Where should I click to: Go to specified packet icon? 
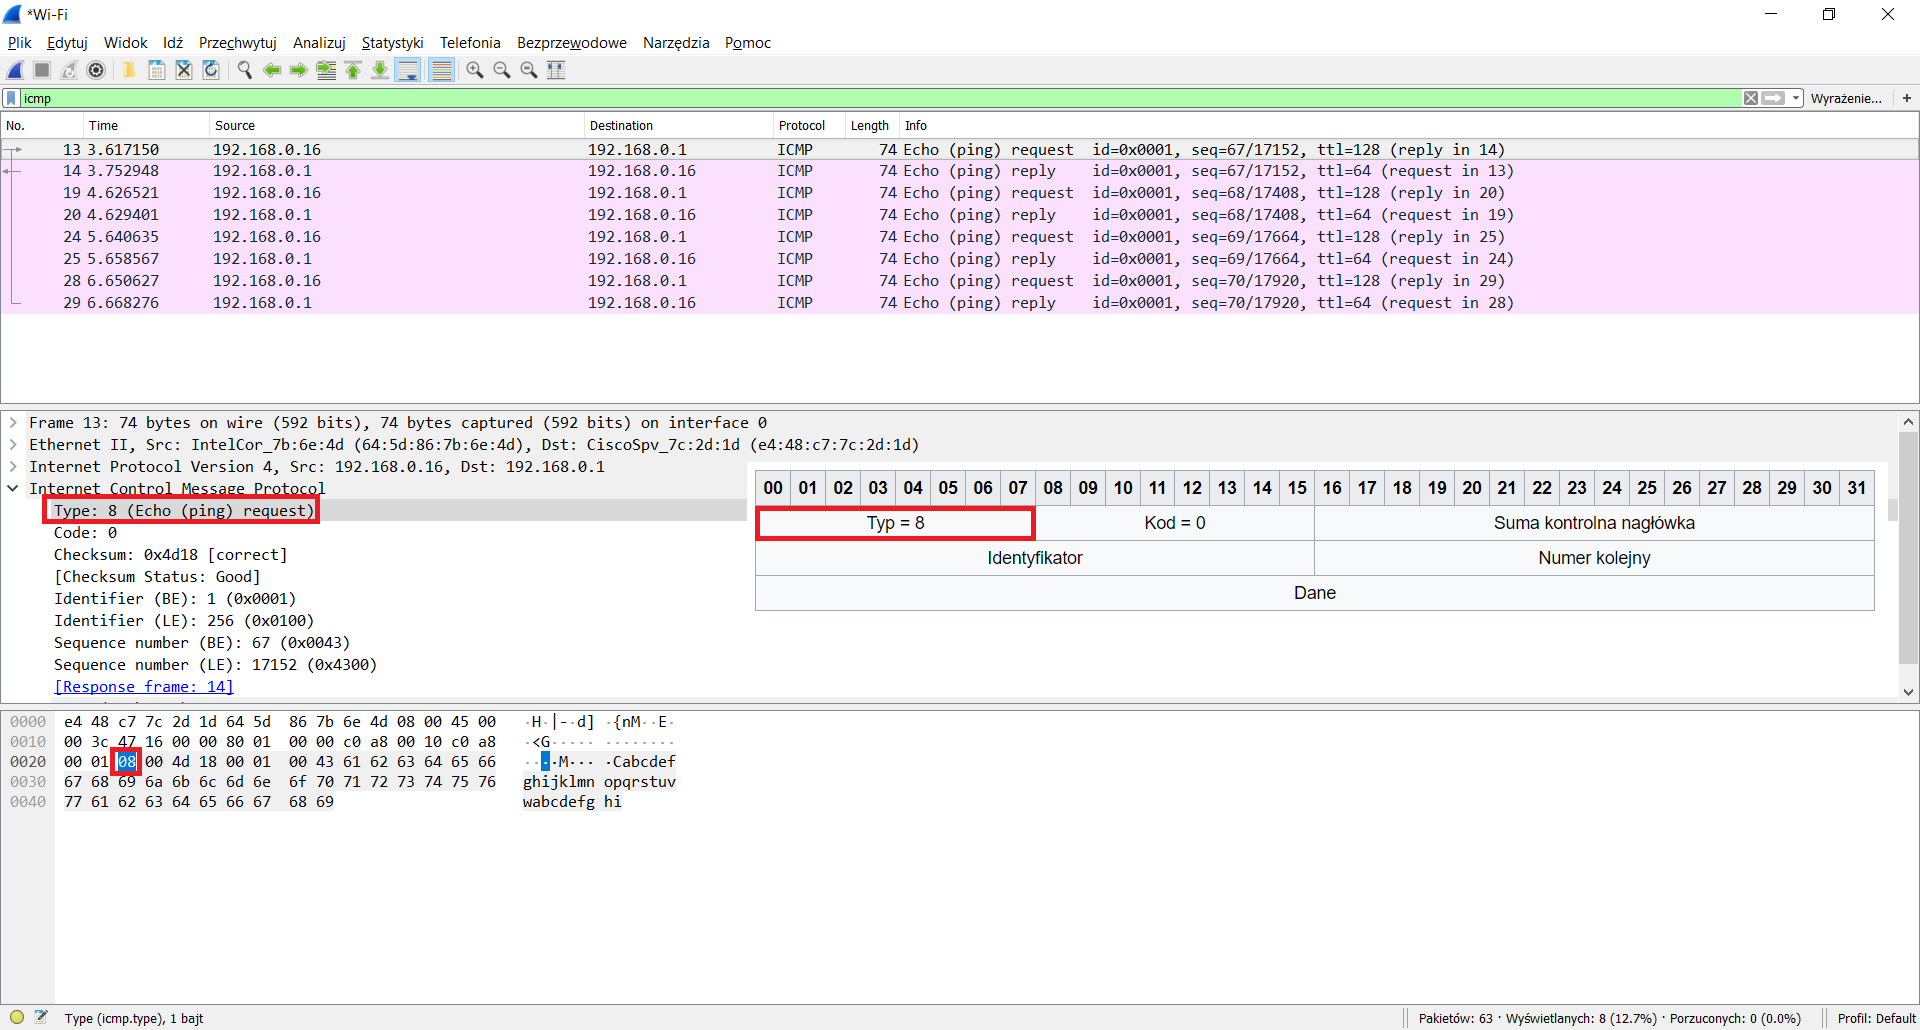(x=326, y=70)
